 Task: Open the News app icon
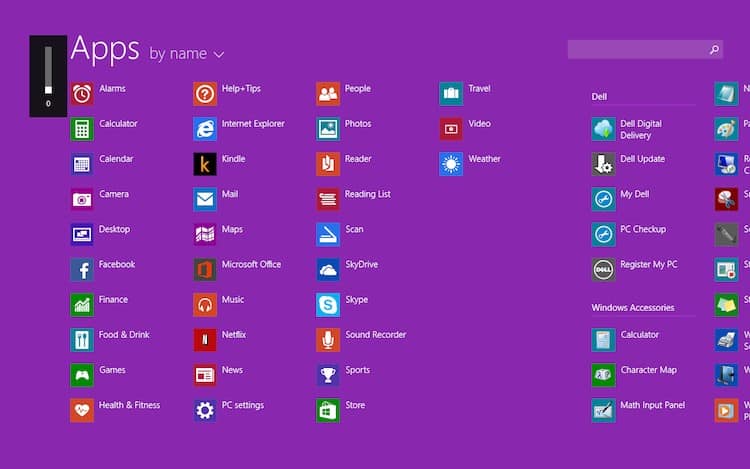[205, 375]
